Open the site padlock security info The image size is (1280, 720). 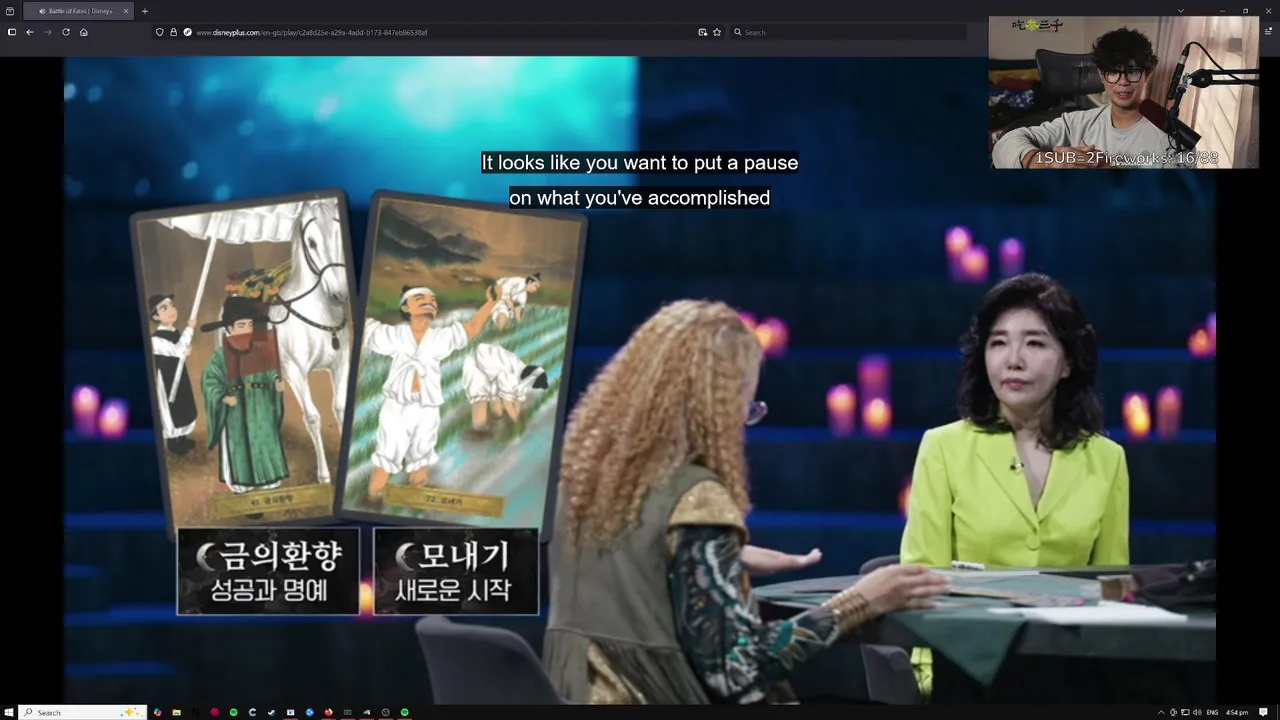click(x=174, y=32)
